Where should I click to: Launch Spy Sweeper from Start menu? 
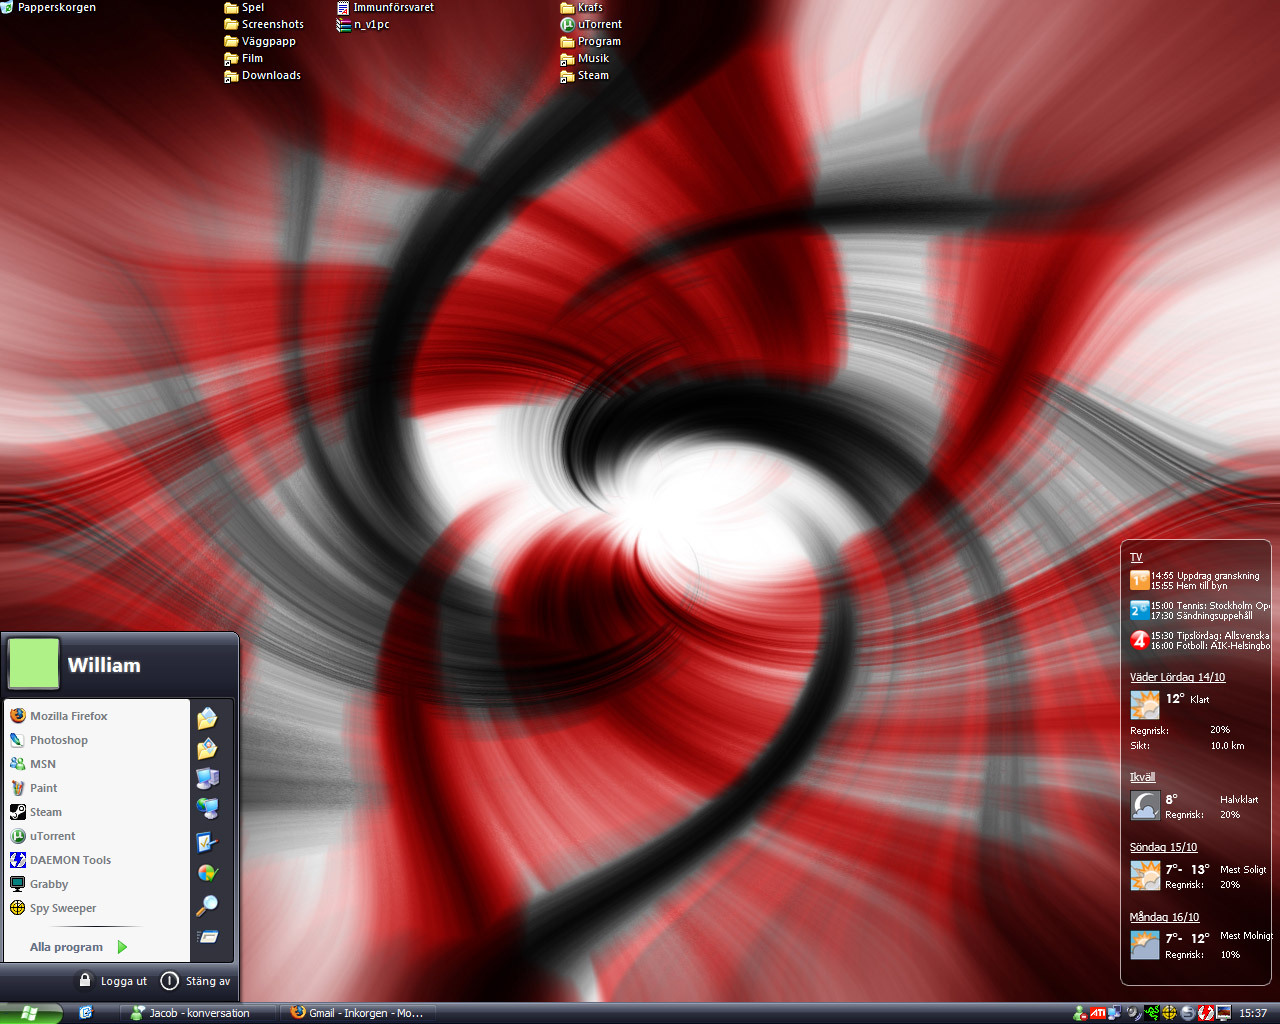point(97,908)
